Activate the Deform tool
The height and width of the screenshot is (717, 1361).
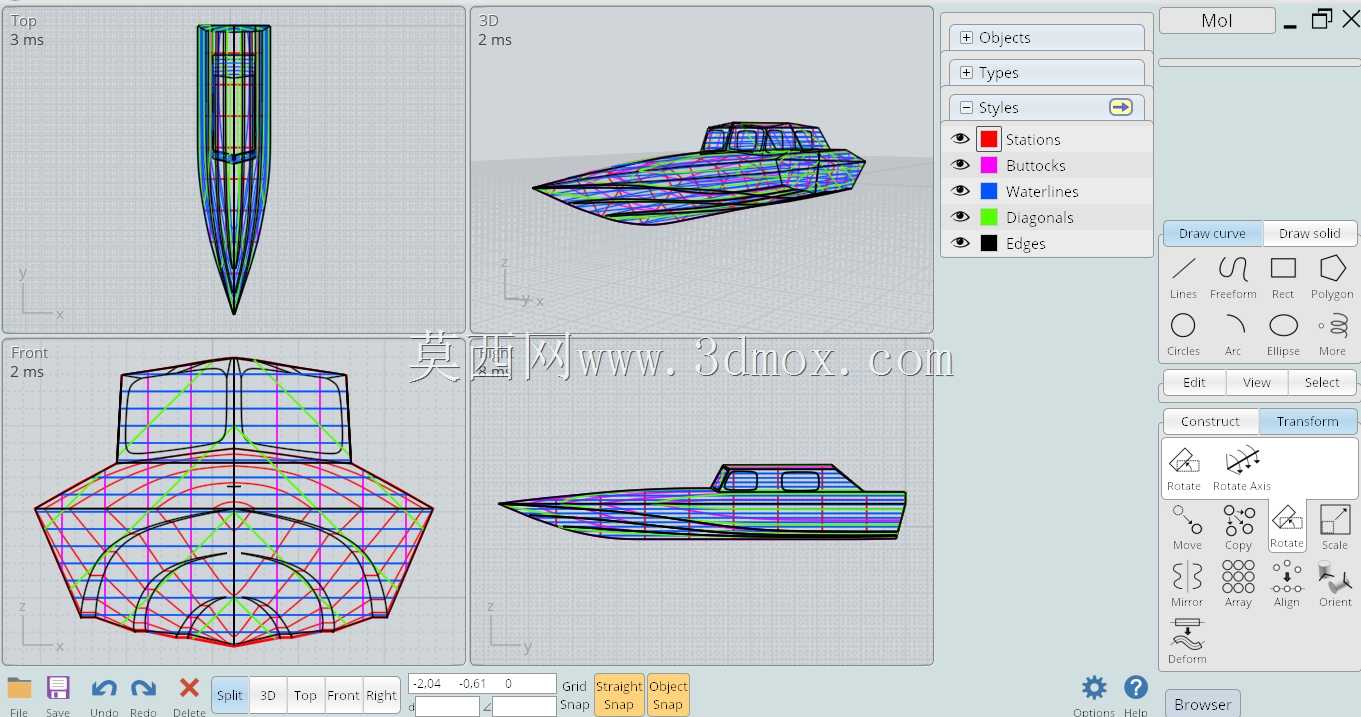coord(1187,641)
